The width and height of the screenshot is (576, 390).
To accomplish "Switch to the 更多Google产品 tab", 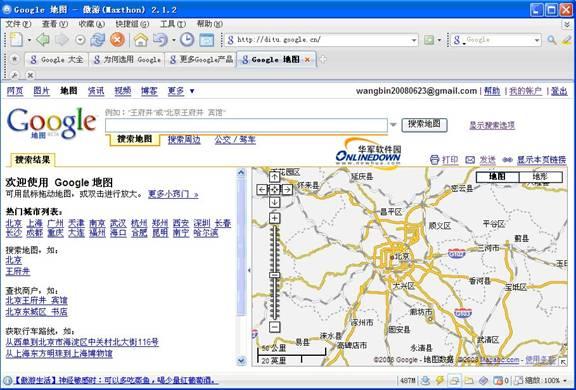I will (201, 59).
